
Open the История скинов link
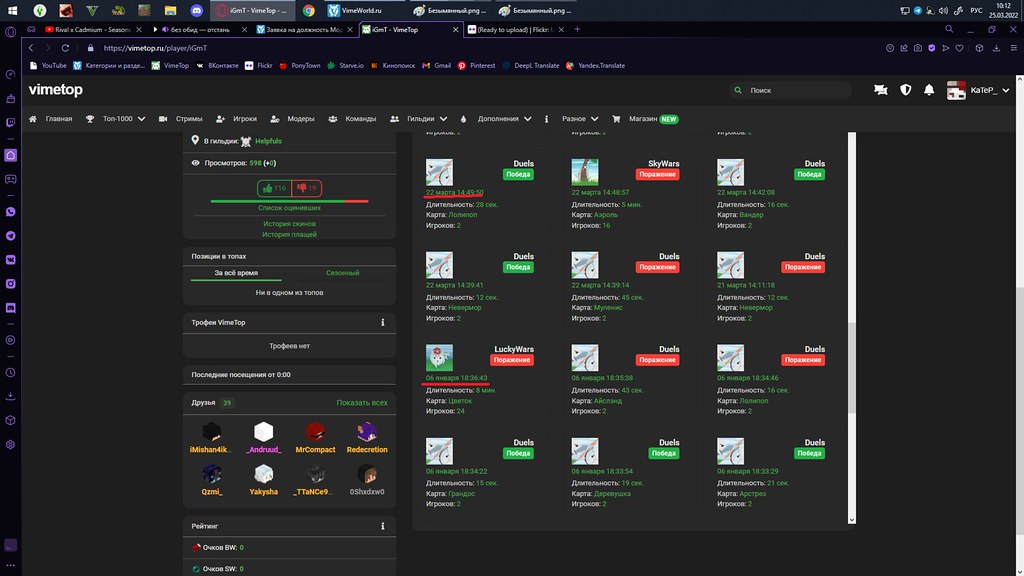click(x=290, y=224)
